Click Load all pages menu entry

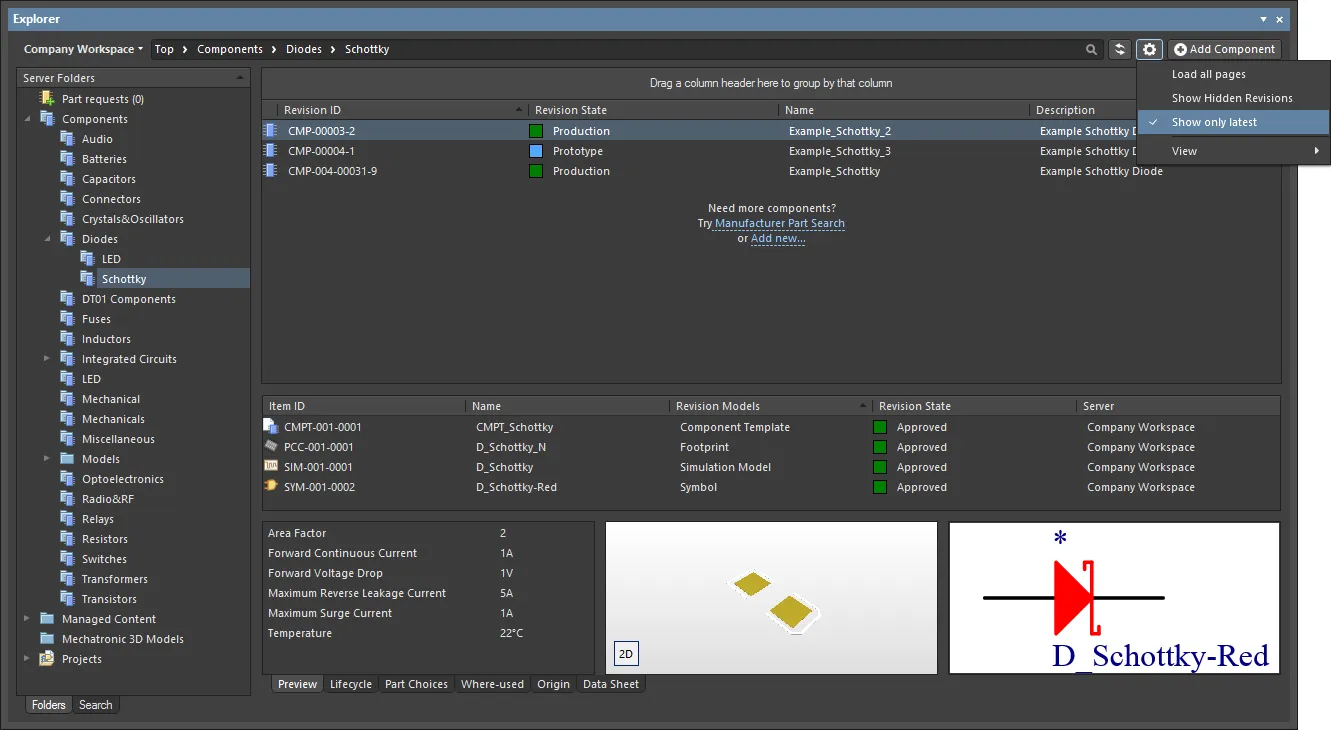[x=1208, y=74]
